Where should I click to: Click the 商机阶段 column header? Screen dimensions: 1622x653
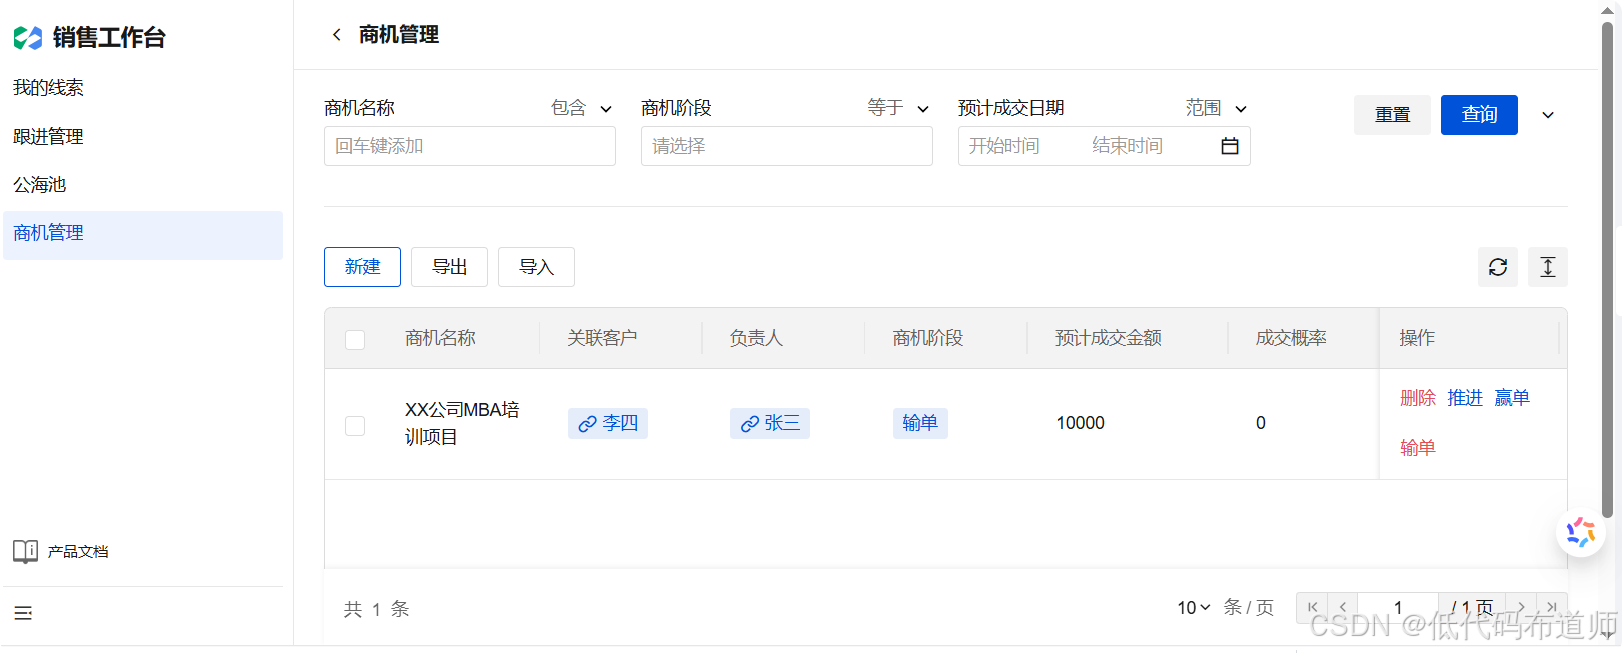coord(927,338)
